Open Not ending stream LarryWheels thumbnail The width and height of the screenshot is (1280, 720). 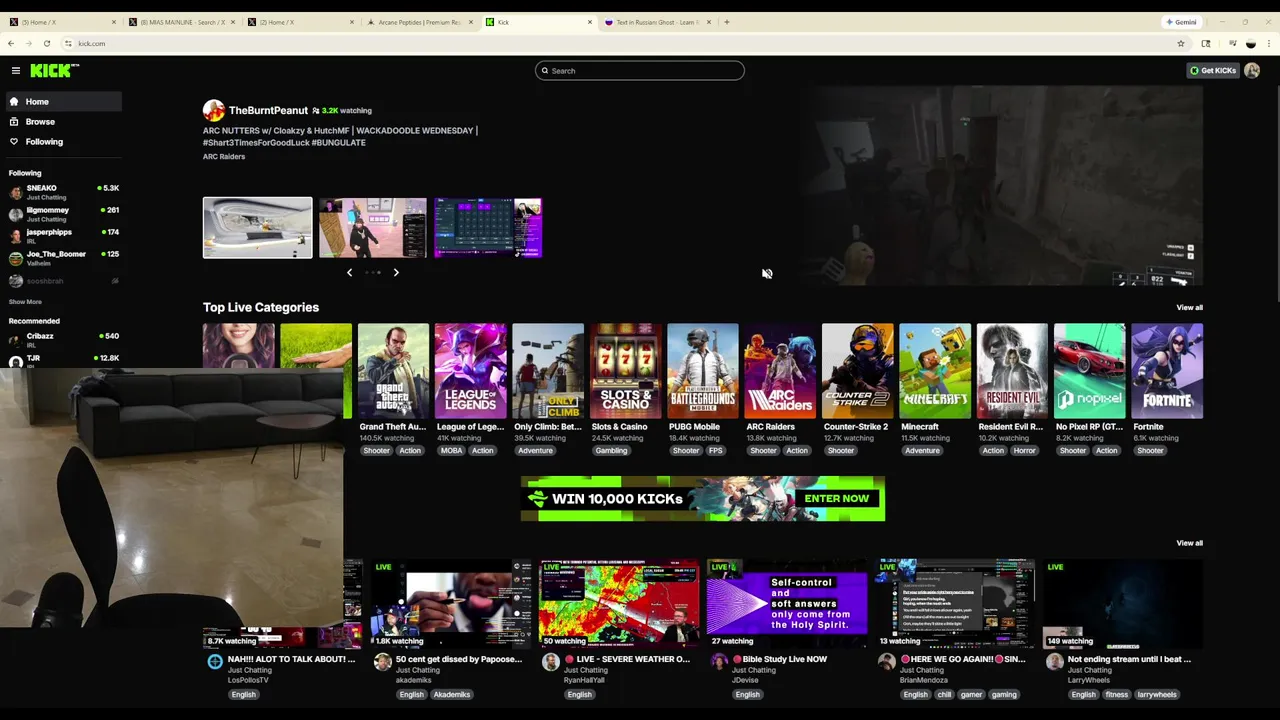1123,603
